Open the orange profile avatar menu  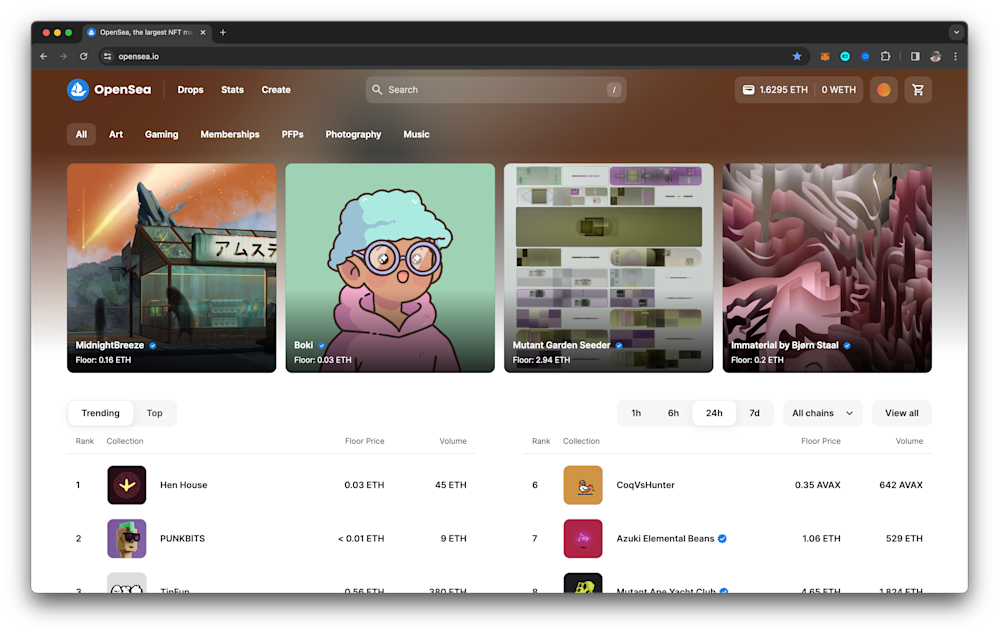point(884,90)
